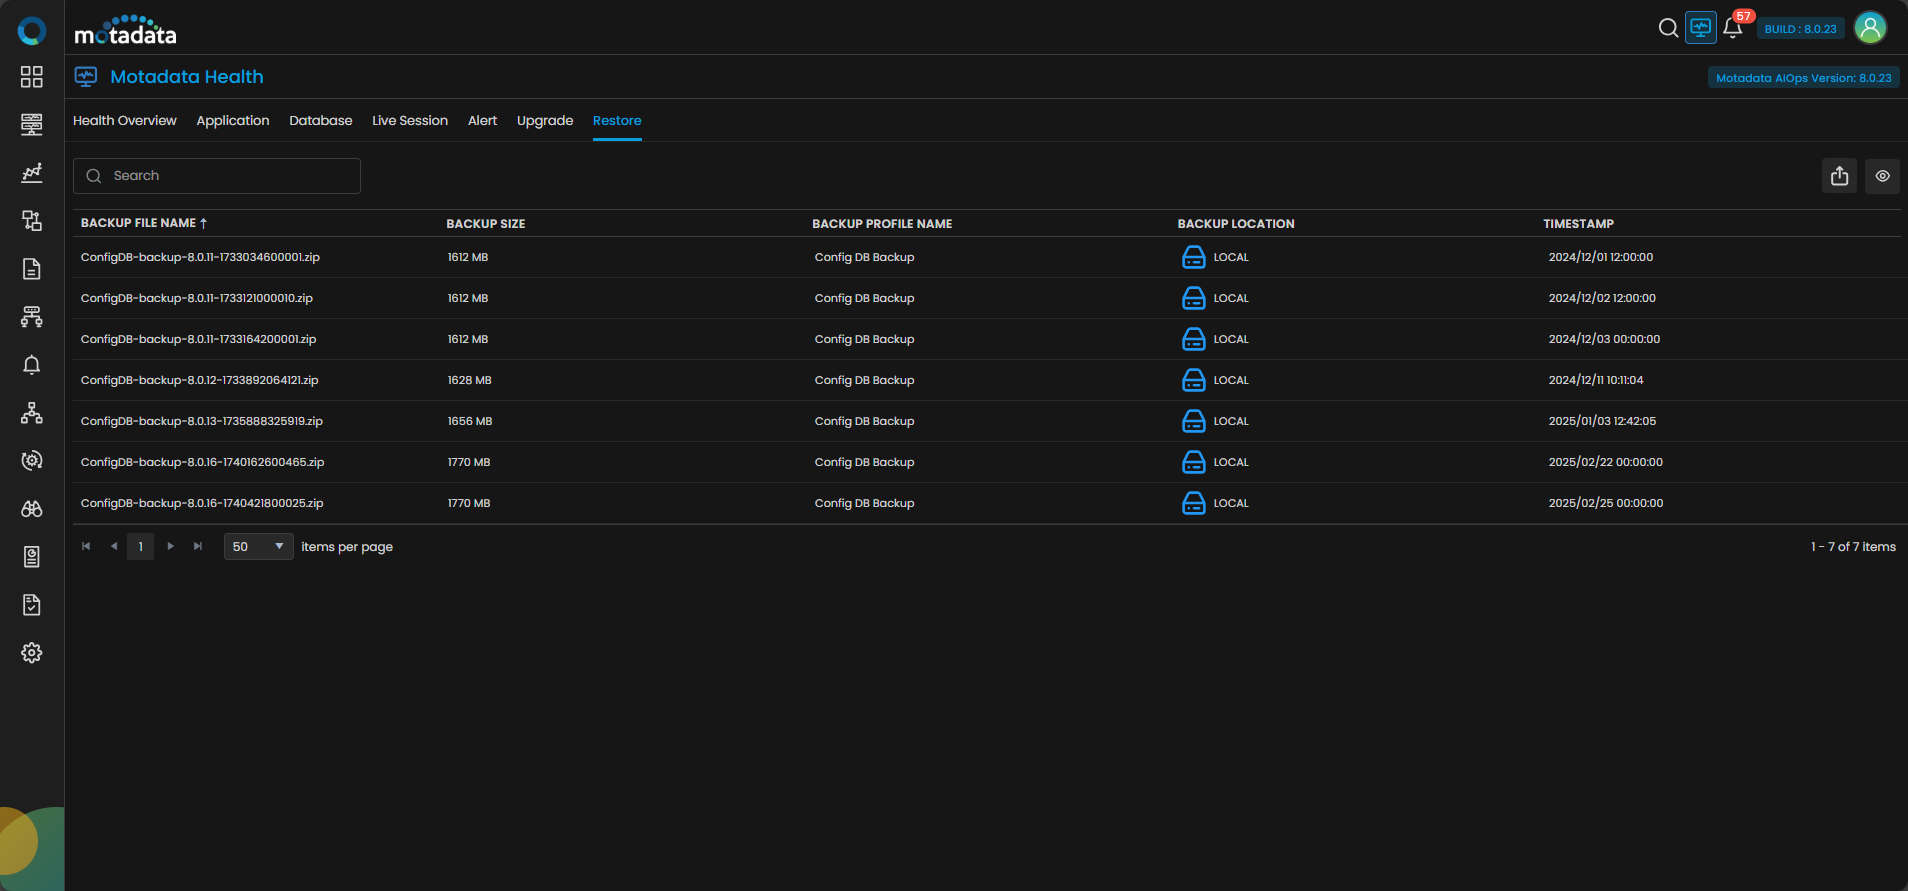Screen dimensions: 1908x891
Task: Sort by Backup Profile Name column header
Action: pyautogui.click(x=882, y=224)
